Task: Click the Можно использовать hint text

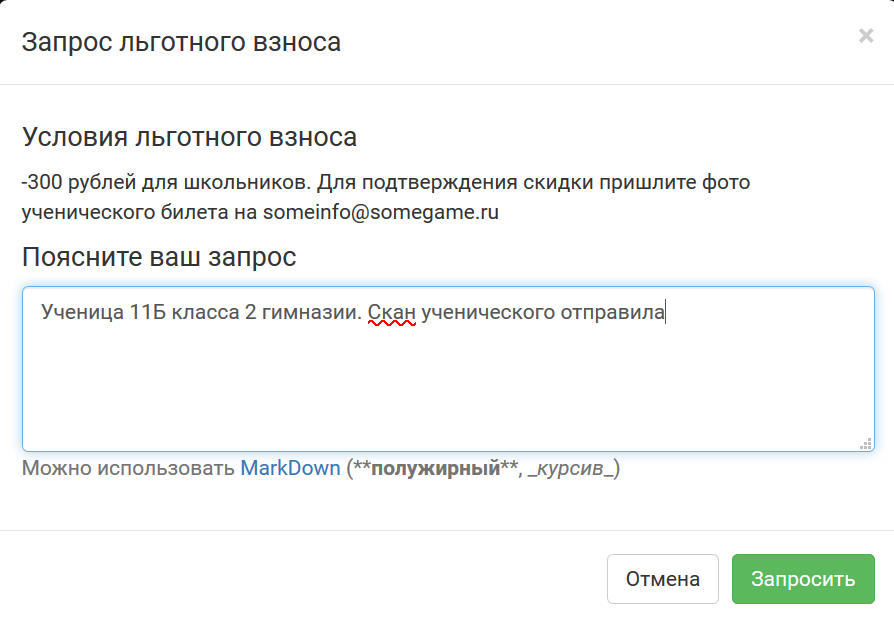Action: (128, 468)
